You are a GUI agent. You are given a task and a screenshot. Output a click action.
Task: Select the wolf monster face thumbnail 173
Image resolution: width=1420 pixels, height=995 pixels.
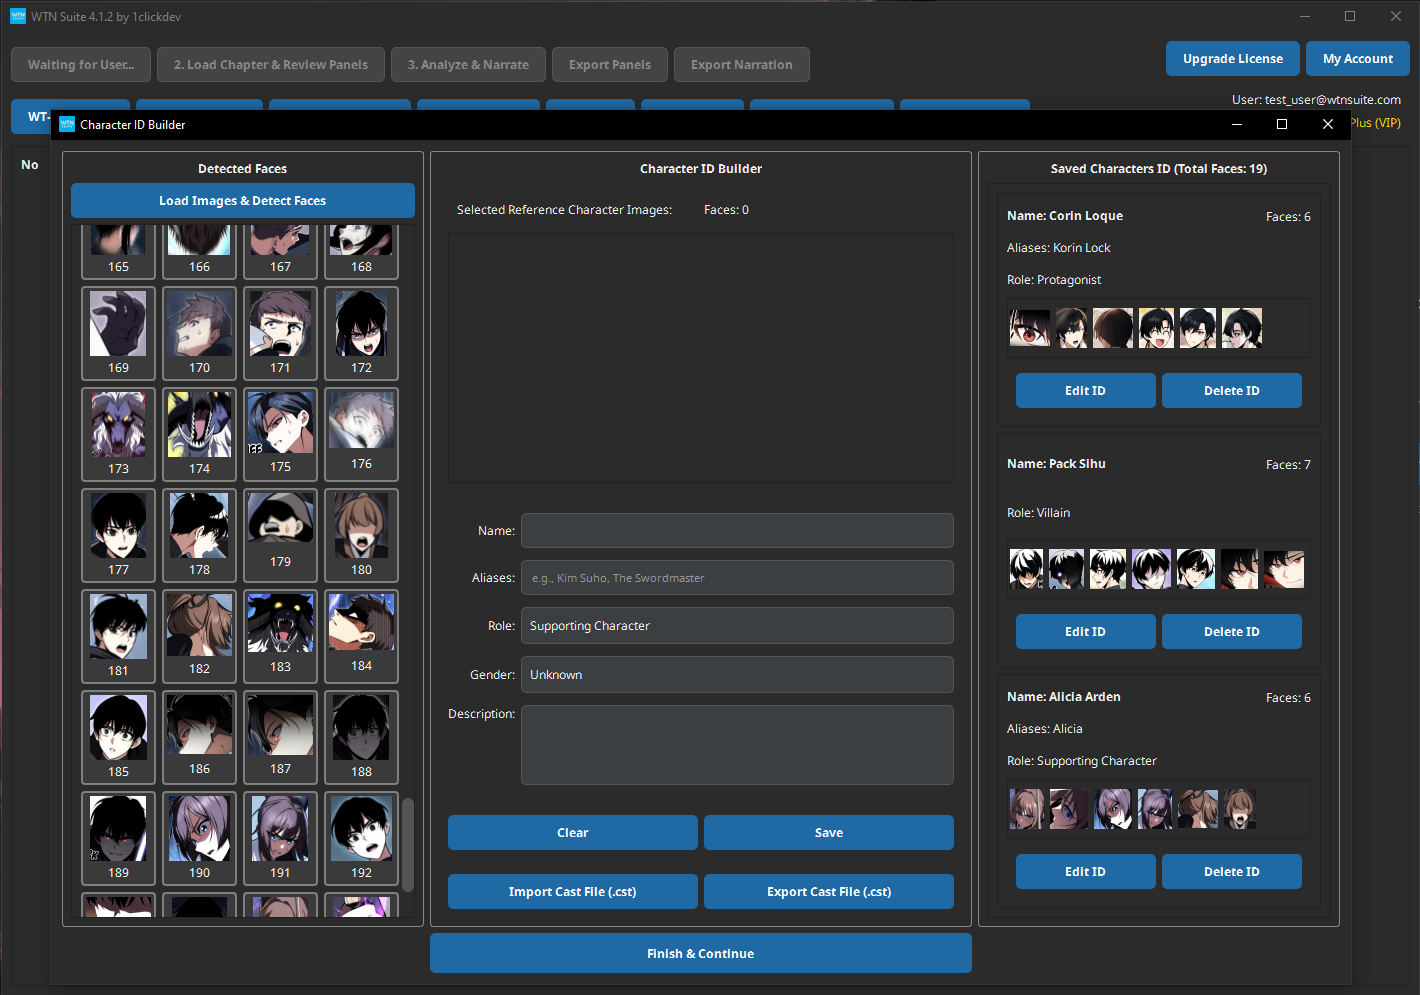click(x=118, y=423)
